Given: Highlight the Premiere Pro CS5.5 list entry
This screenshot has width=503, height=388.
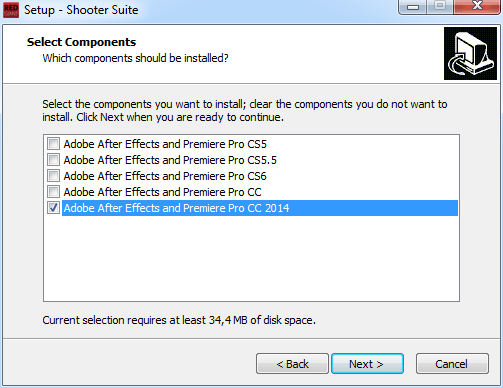Looking at the screenshot, I should [x=170, y=160].
